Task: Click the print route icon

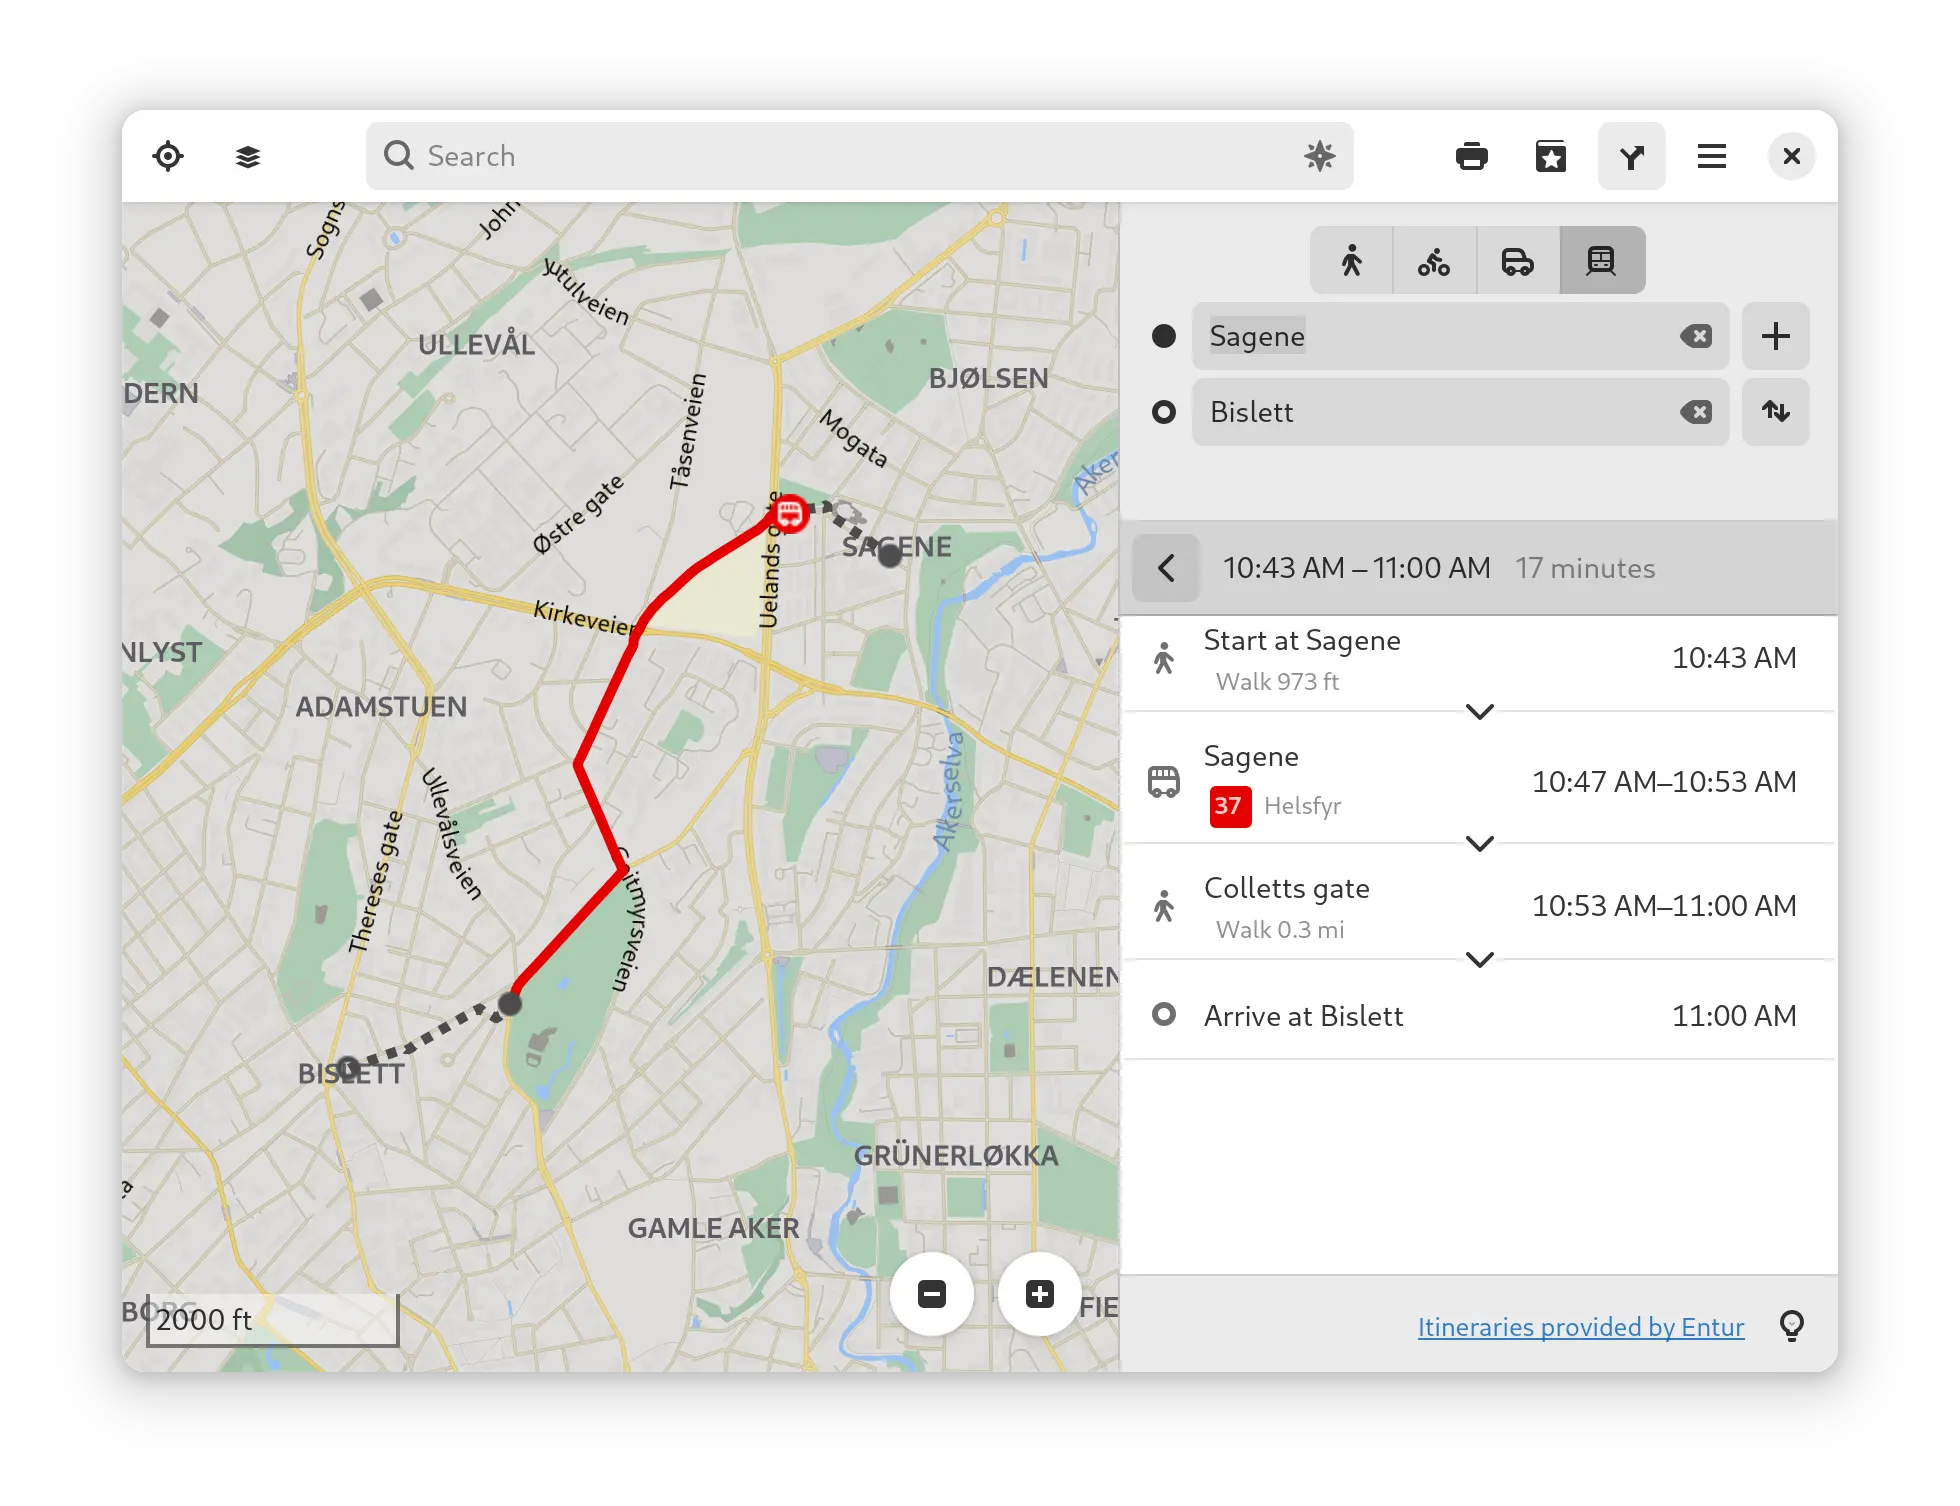Action: [x=1471, y=156]
